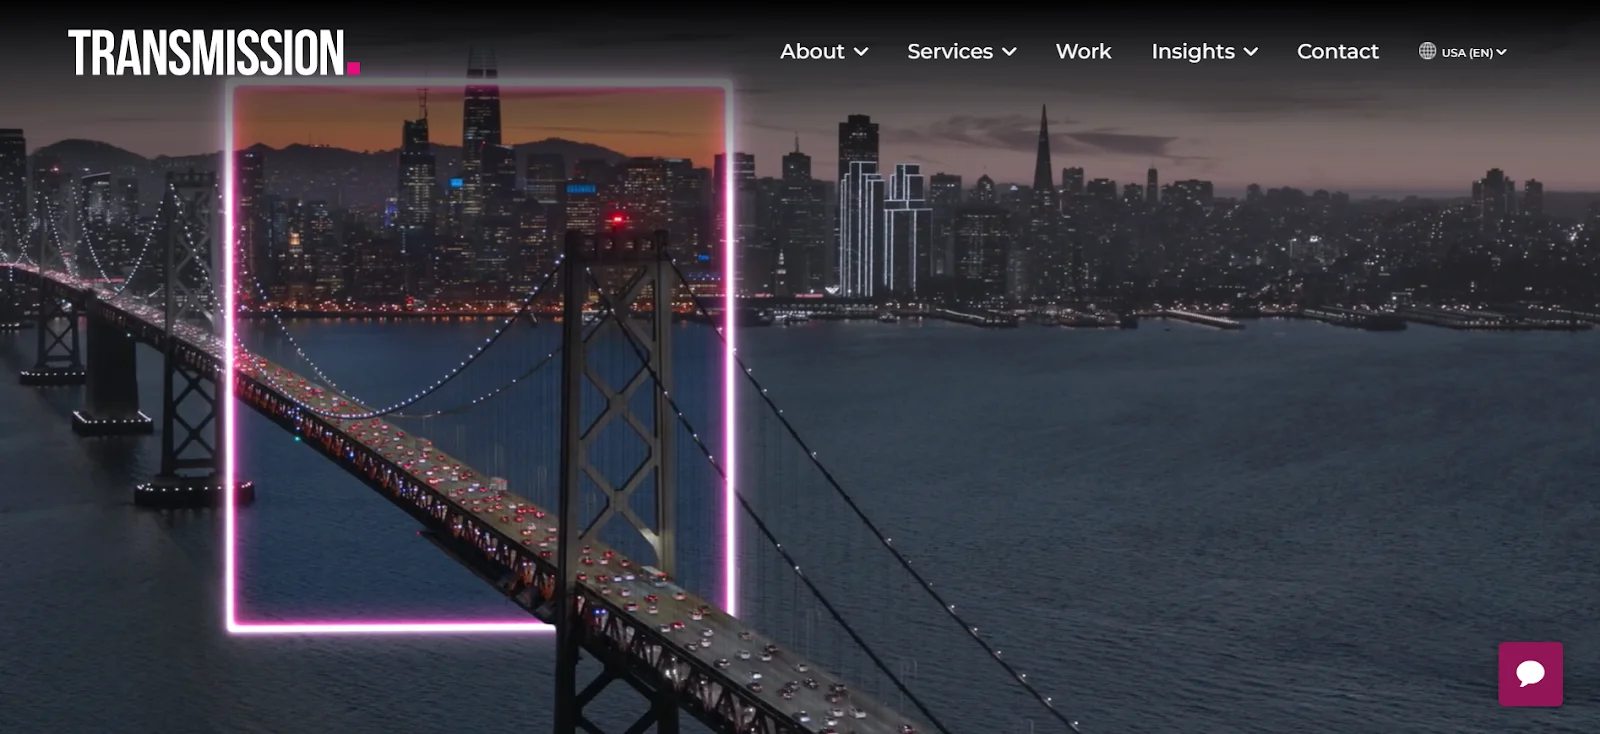Image resolution: width=1600 pixels, height=734 pixels.
Task: Click the globe language icon
Action: [1427, 51]
